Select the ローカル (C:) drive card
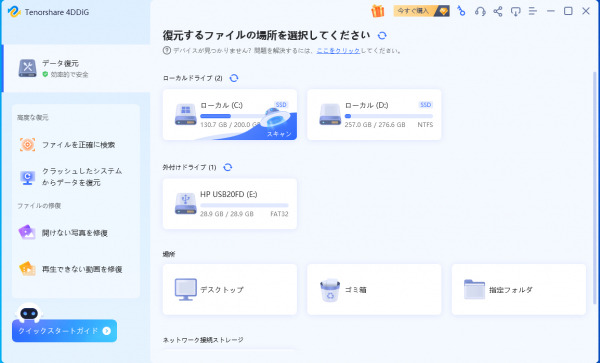The image size is (600, 363). (x=230, y=115)
